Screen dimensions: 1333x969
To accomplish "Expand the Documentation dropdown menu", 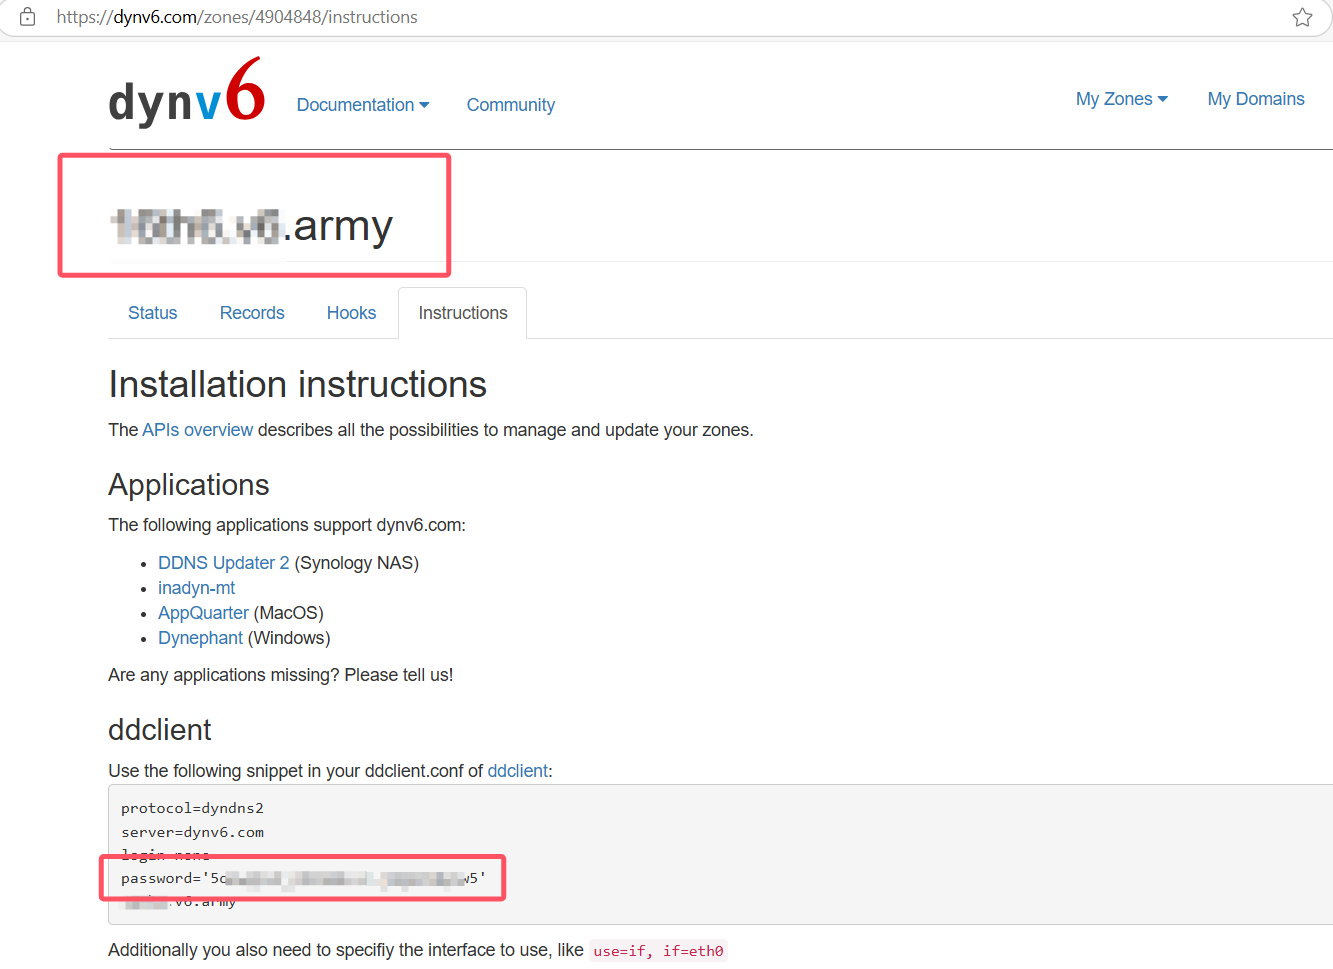I will pyautogui.click(x=362, y=105).
